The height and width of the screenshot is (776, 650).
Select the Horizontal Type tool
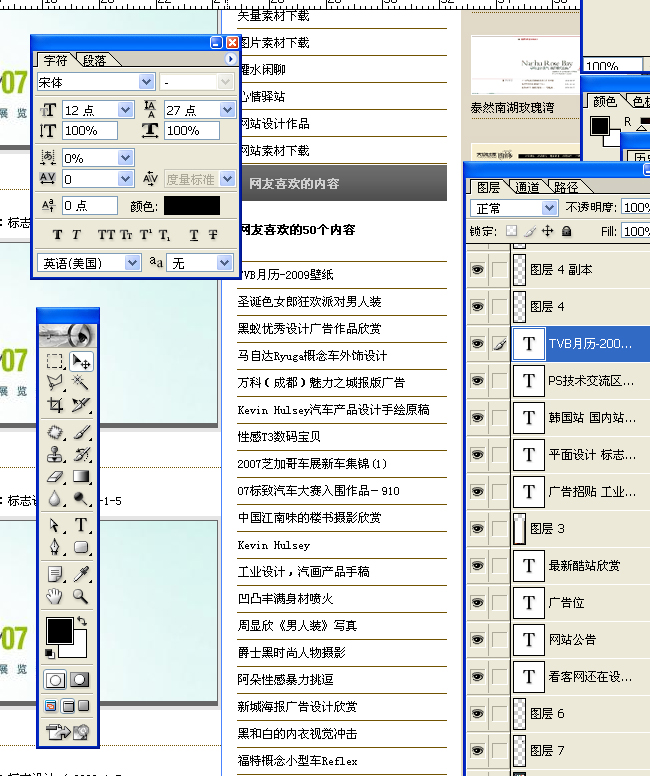click(81, 525)
